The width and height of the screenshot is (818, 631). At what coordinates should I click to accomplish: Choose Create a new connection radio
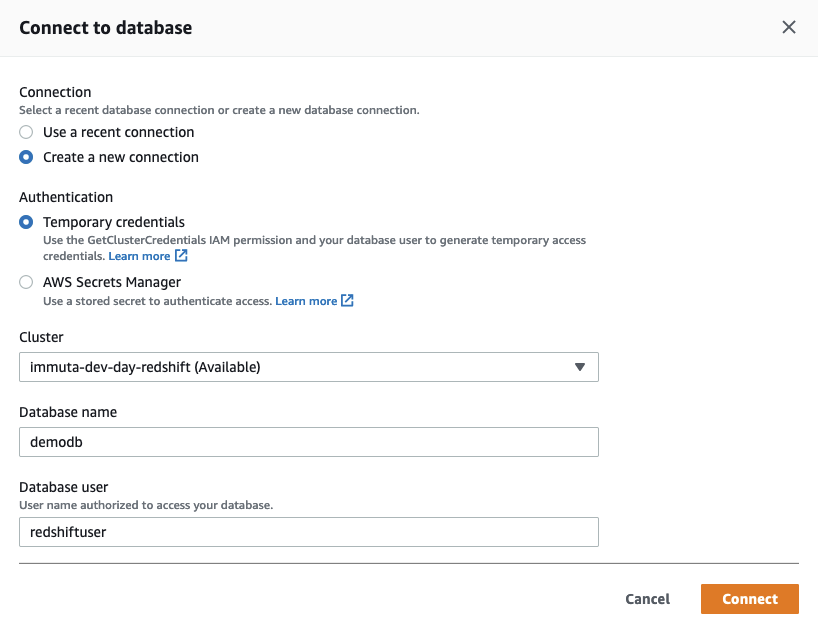click(x=27, y=157)
